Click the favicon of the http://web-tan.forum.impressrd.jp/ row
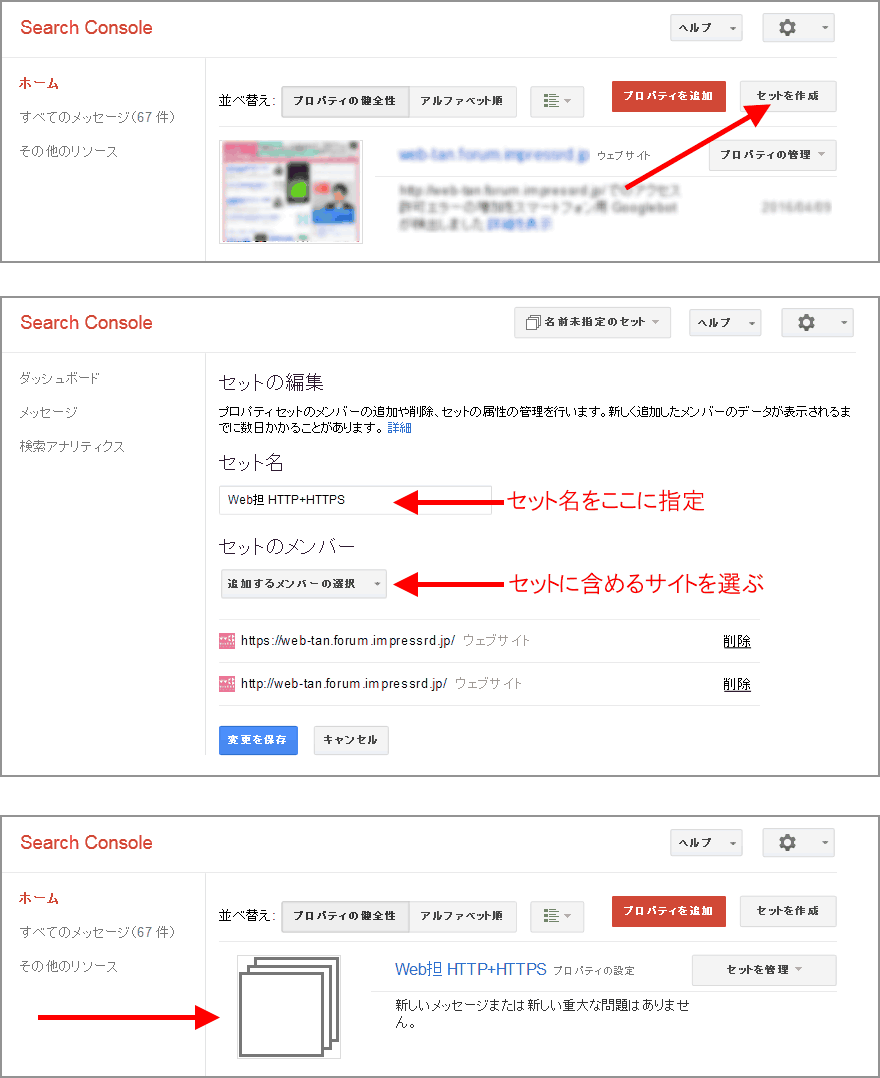Screen dimensions: 880x1078 [226, 684]
